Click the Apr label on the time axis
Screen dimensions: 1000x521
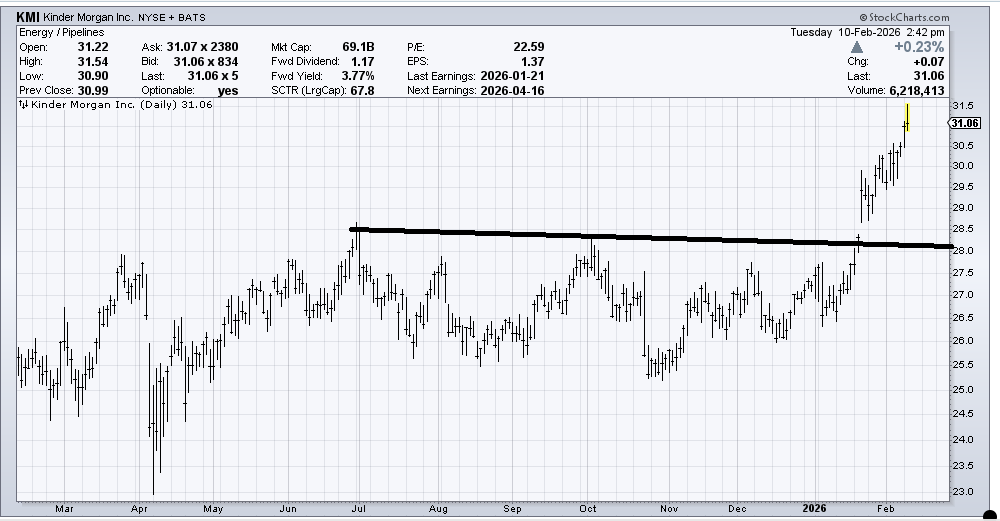click(138, 508)
